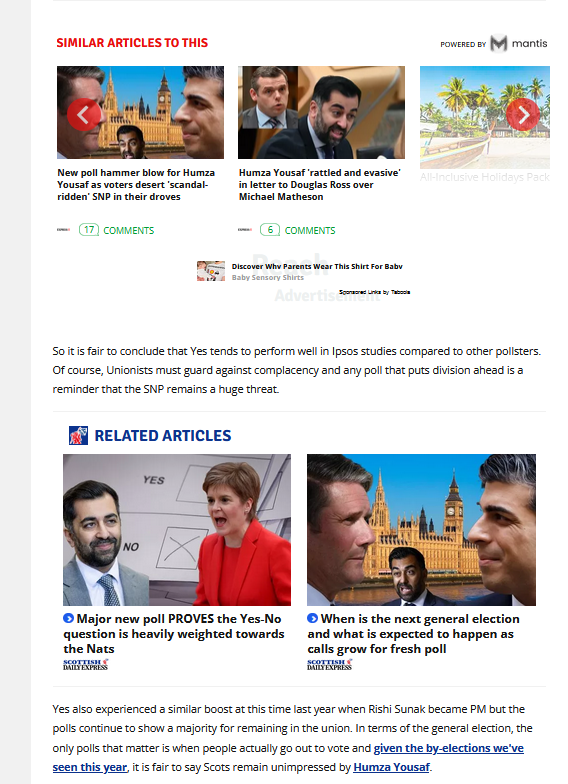Screen dimensions: 568x784
Task: Click Scottish Daily Express logo under election article
Action: click(x=330, y=664)
